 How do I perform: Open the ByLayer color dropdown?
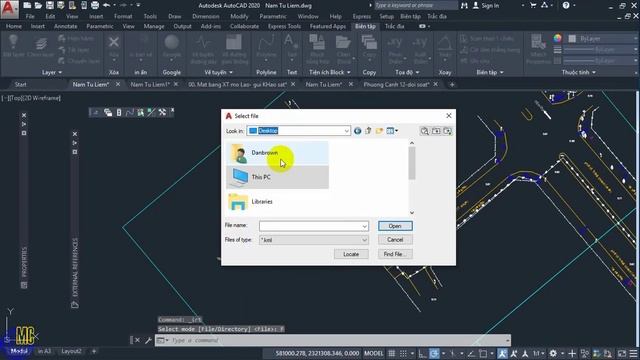pyautogui.click(x=602, y=38)
